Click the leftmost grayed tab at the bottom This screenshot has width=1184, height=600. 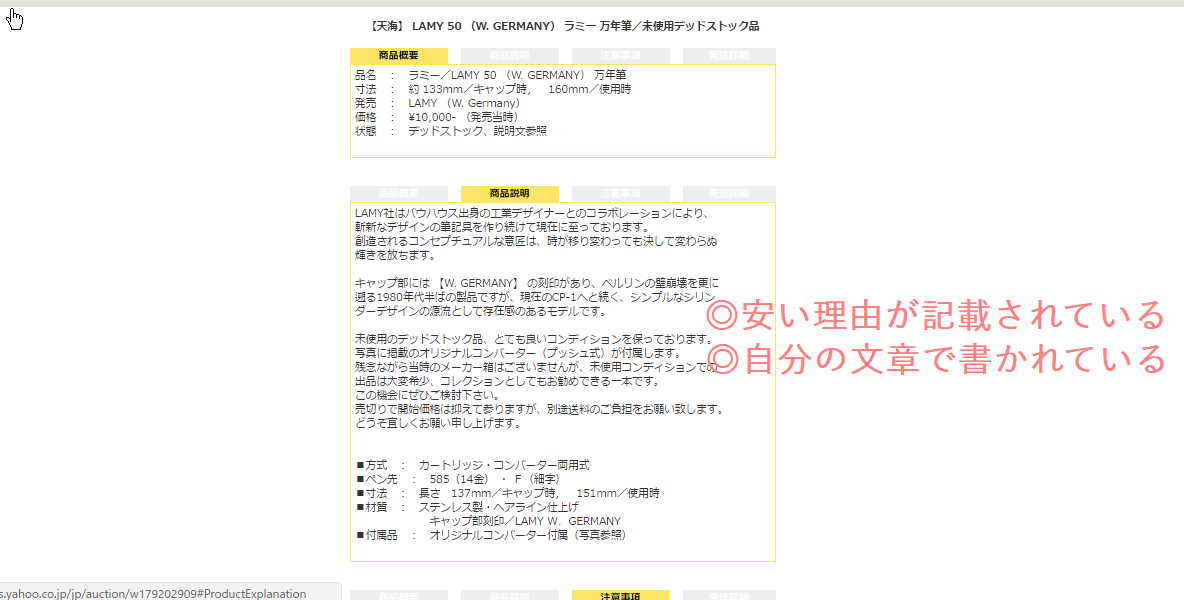[x=398, y=594]
